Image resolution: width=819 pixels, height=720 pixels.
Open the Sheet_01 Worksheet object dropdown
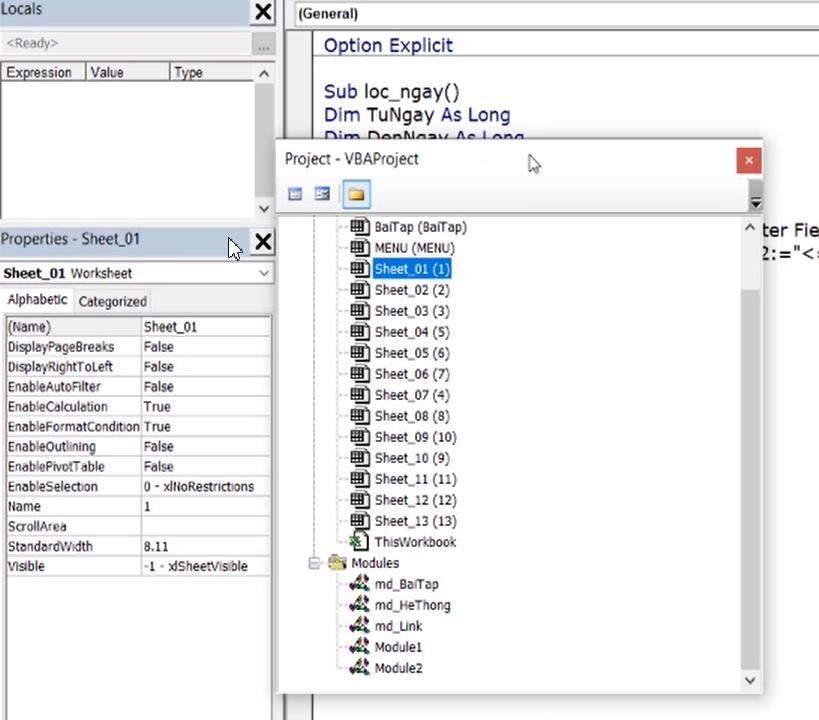263,272
